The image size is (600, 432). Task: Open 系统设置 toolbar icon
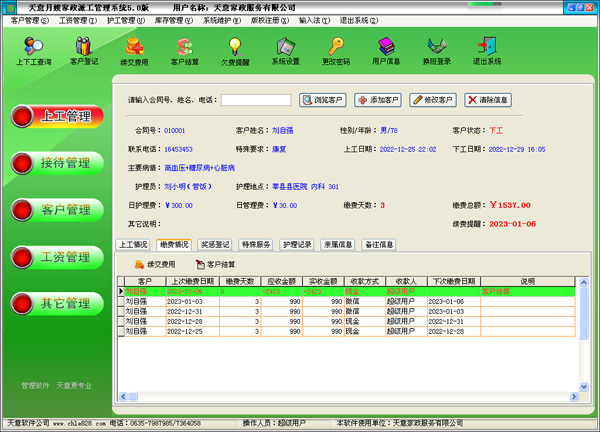point(285,50)
